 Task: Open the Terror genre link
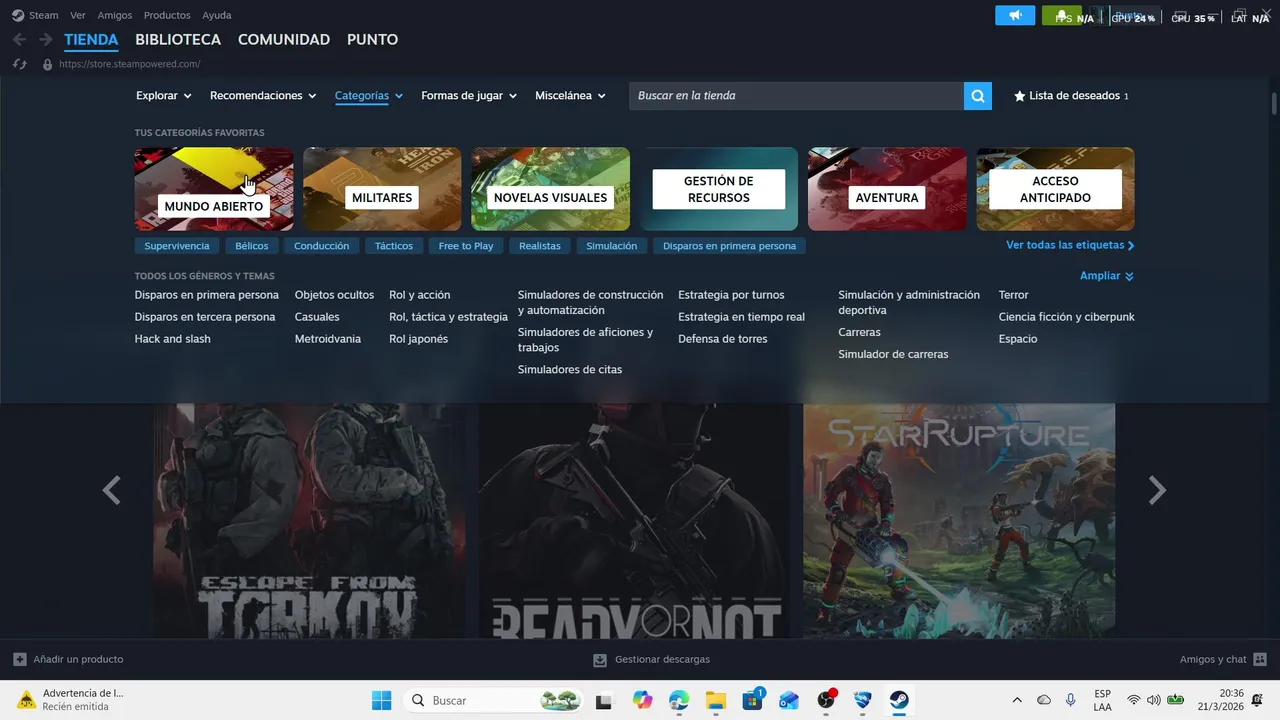(1013, 295)
